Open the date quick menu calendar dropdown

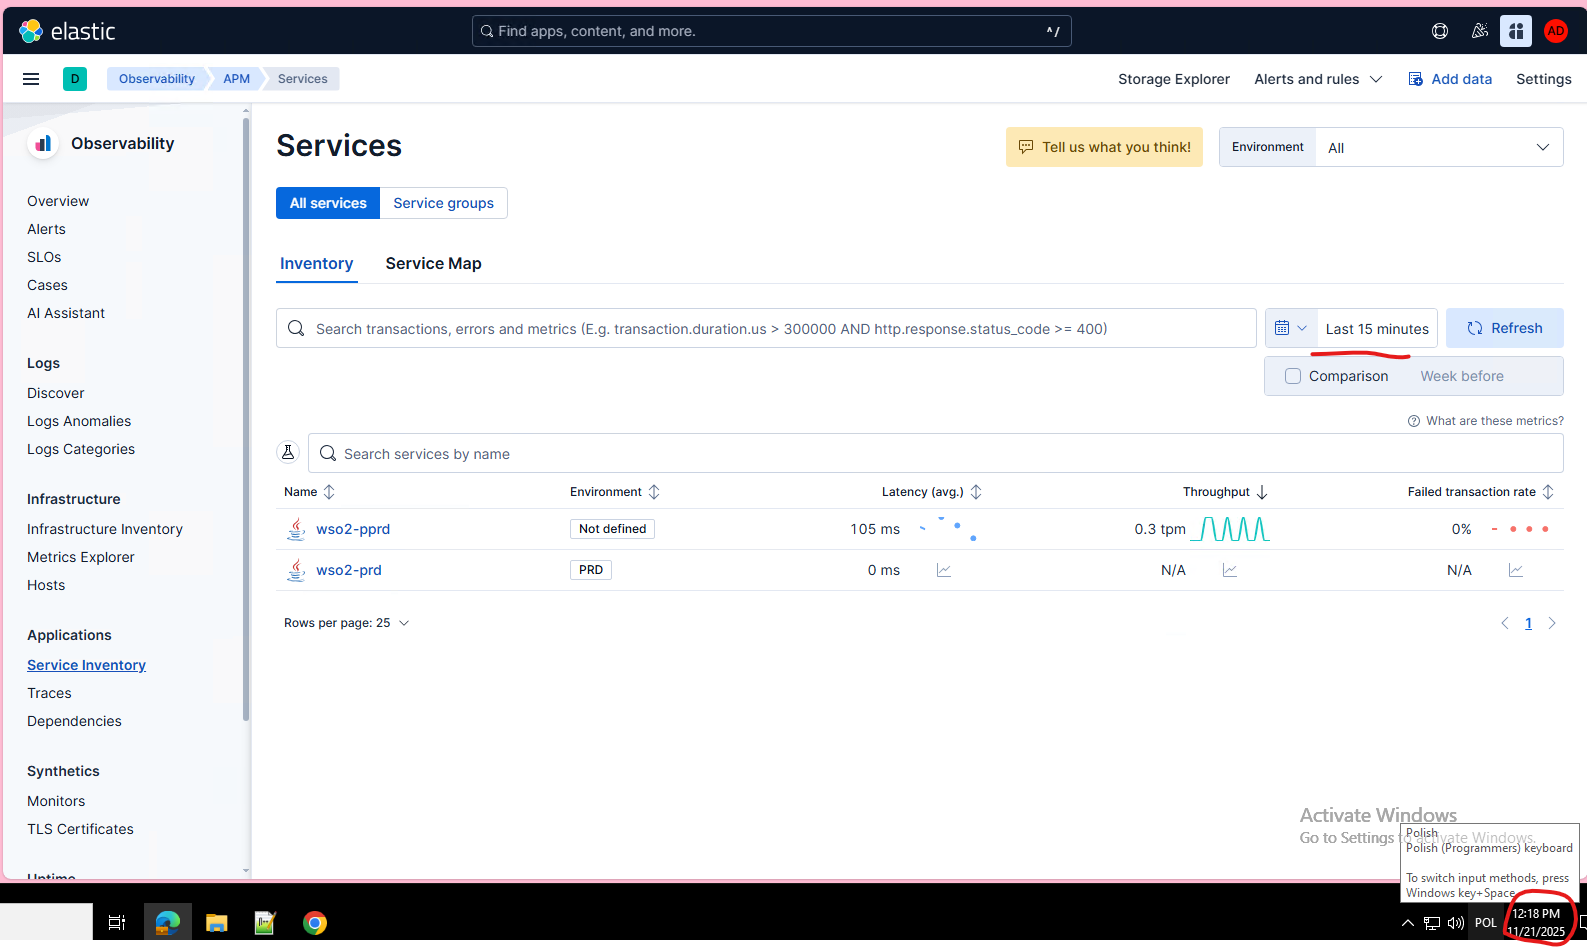click(x=1291, y=328)
